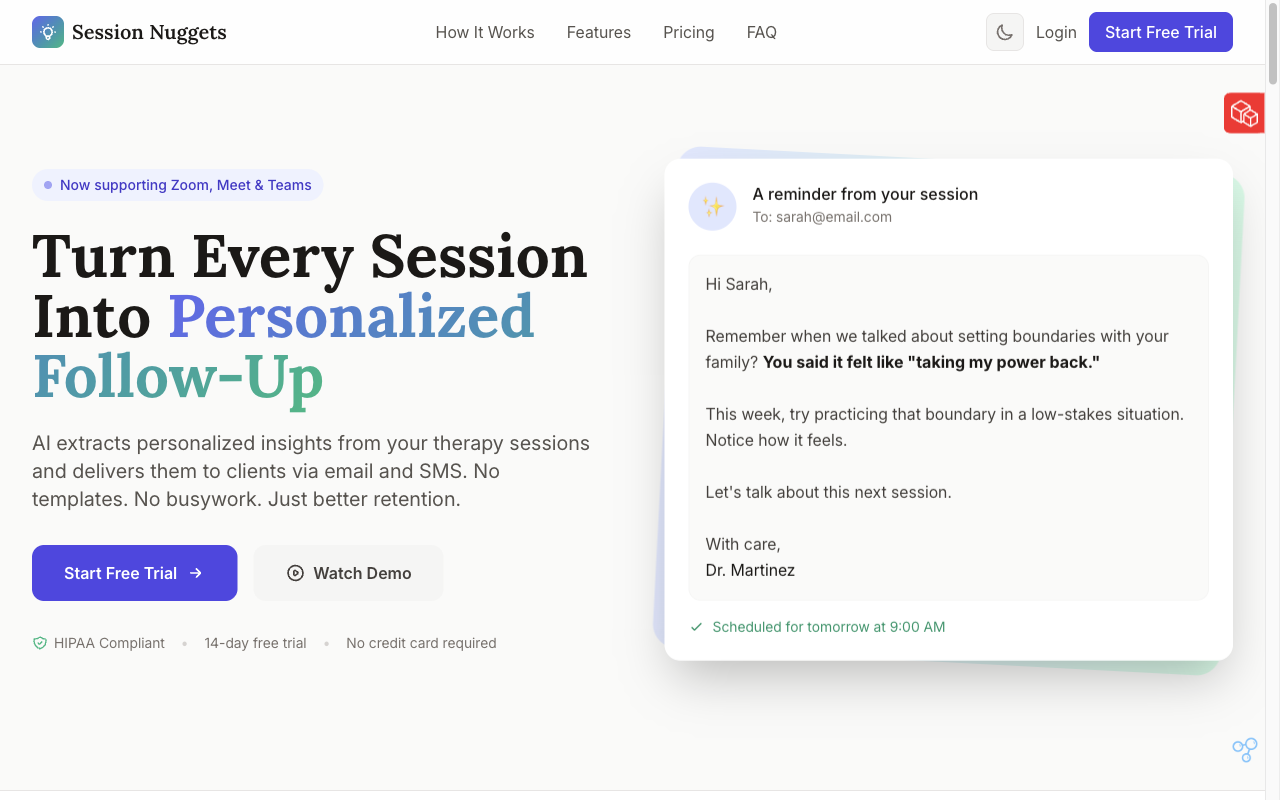Click the Login link
1280x800 pixels.
pos(1056,32)
